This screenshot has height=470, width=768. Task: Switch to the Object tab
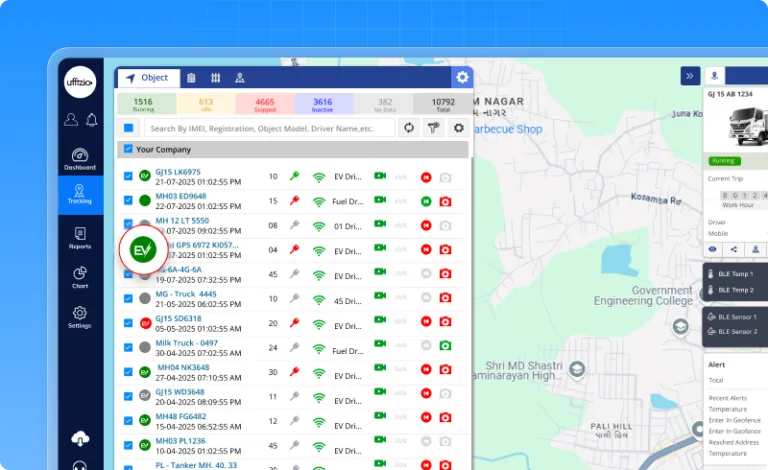click(x=147, y=78)
